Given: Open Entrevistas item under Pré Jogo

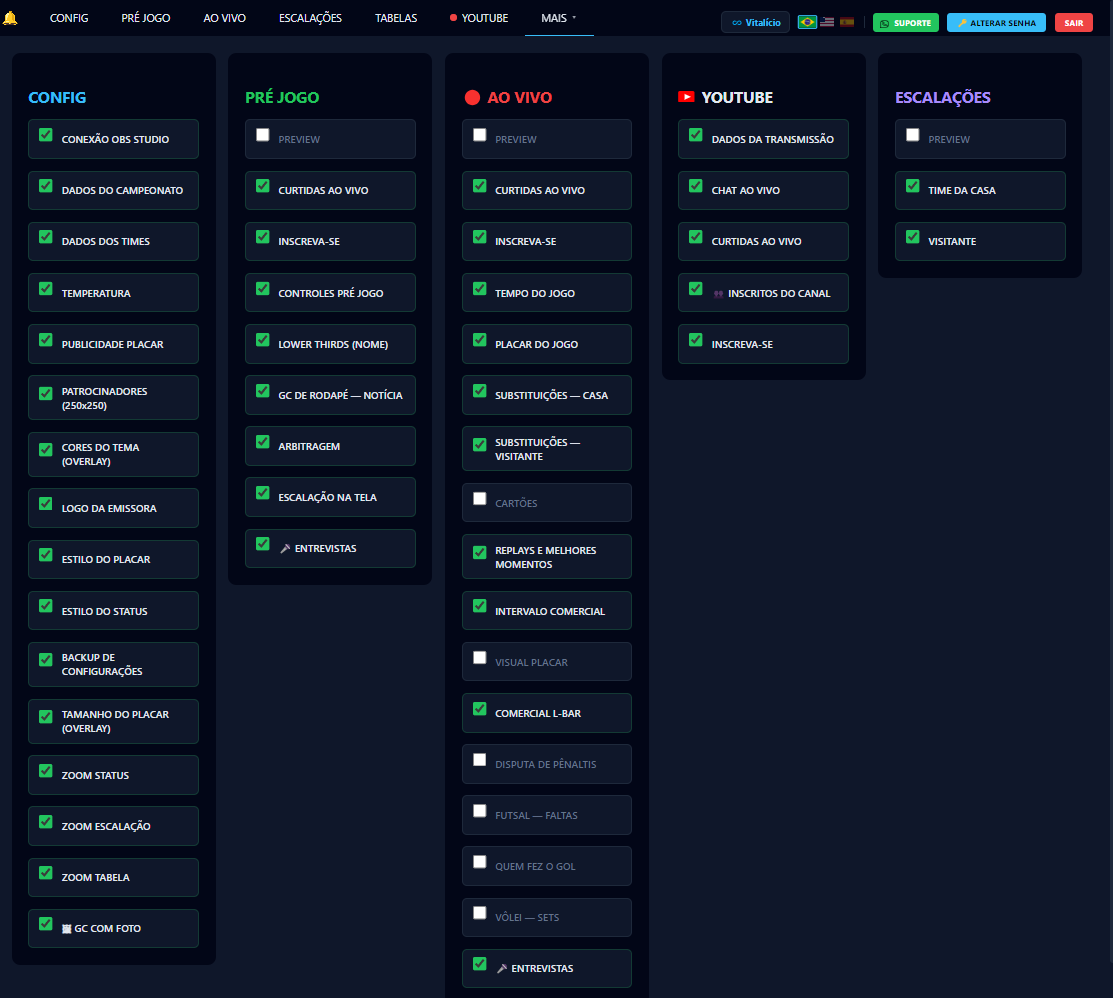Looking at the screenshot, I should pyautogui.click(x=330, y=548).
